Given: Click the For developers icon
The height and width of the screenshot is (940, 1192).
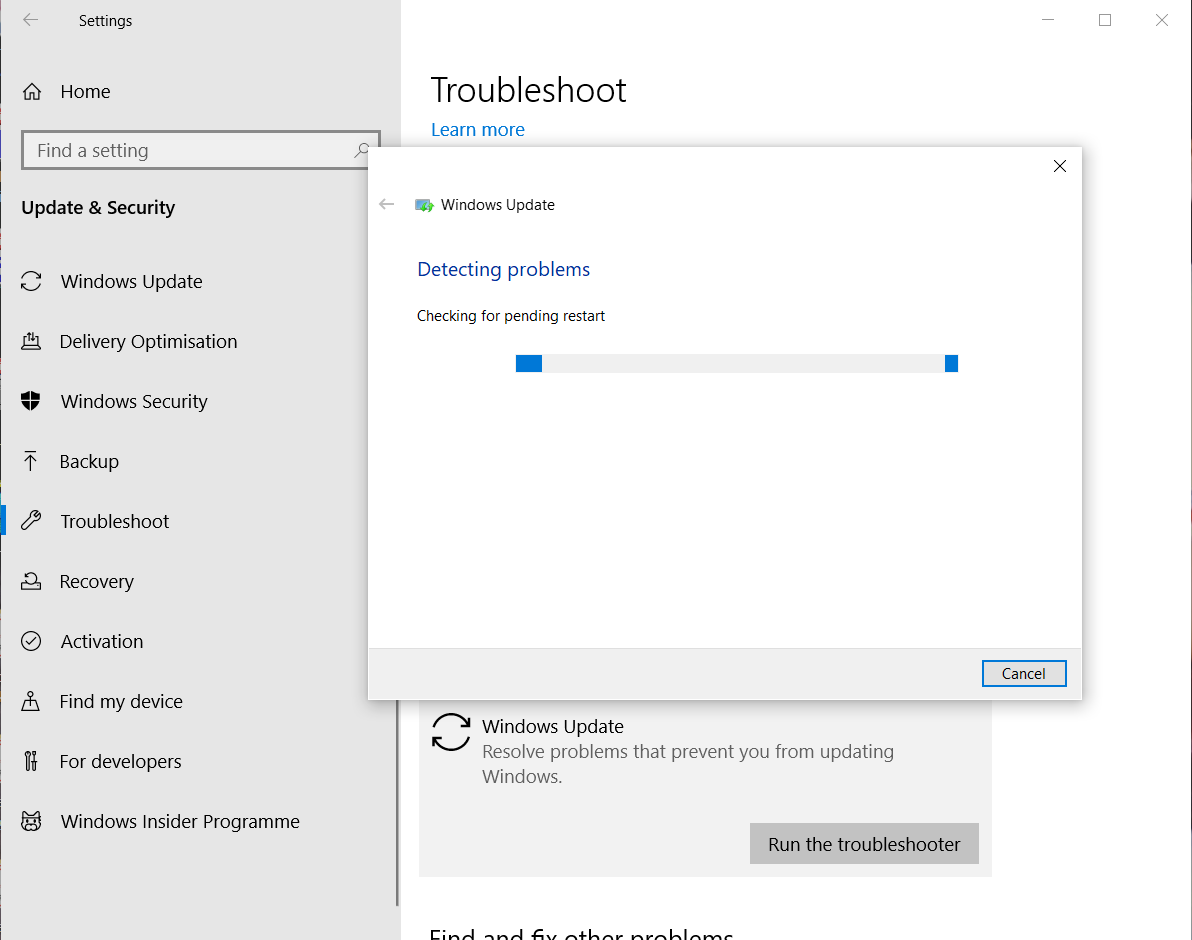Looking at the screenshot, I should [30, 761].
